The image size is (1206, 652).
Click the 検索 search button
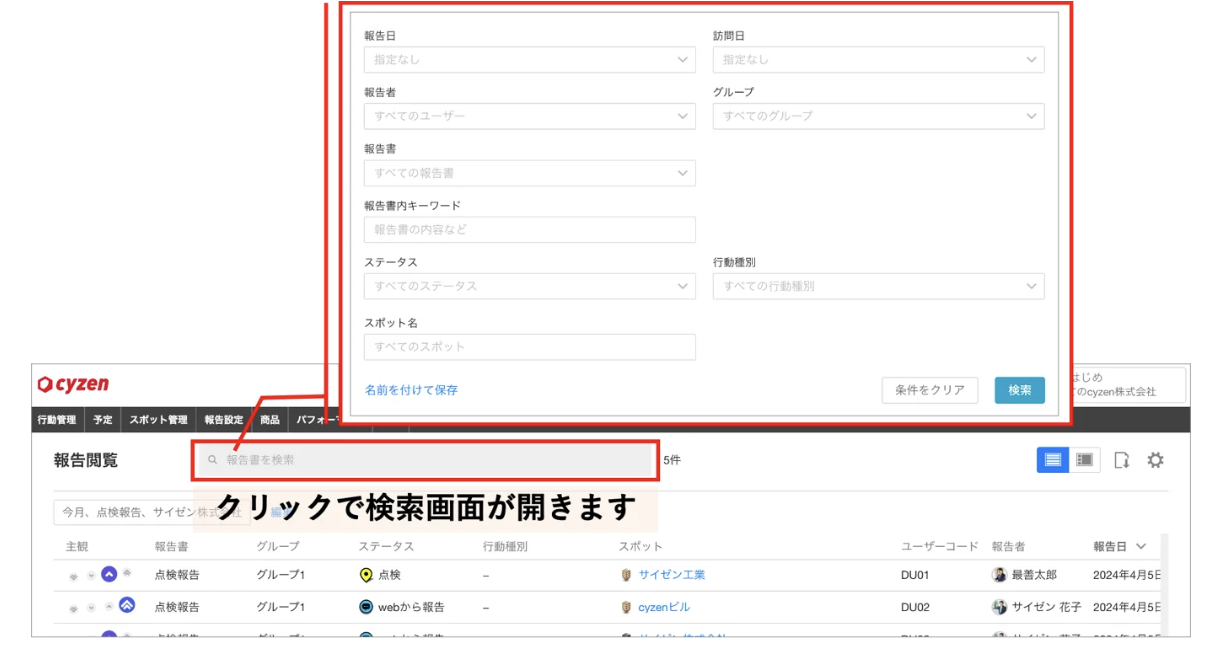click(x=1019, y=390)
